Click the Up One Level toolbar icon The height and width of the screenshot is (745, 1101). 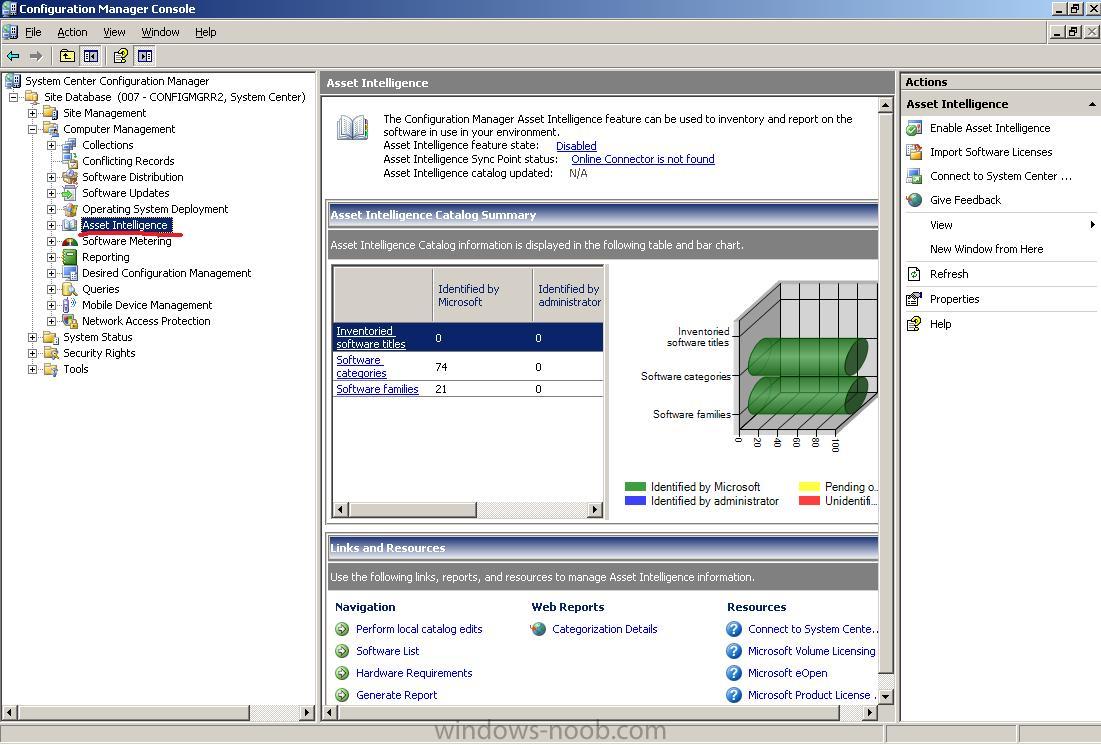pyautogui.click(x=67, y=56)
